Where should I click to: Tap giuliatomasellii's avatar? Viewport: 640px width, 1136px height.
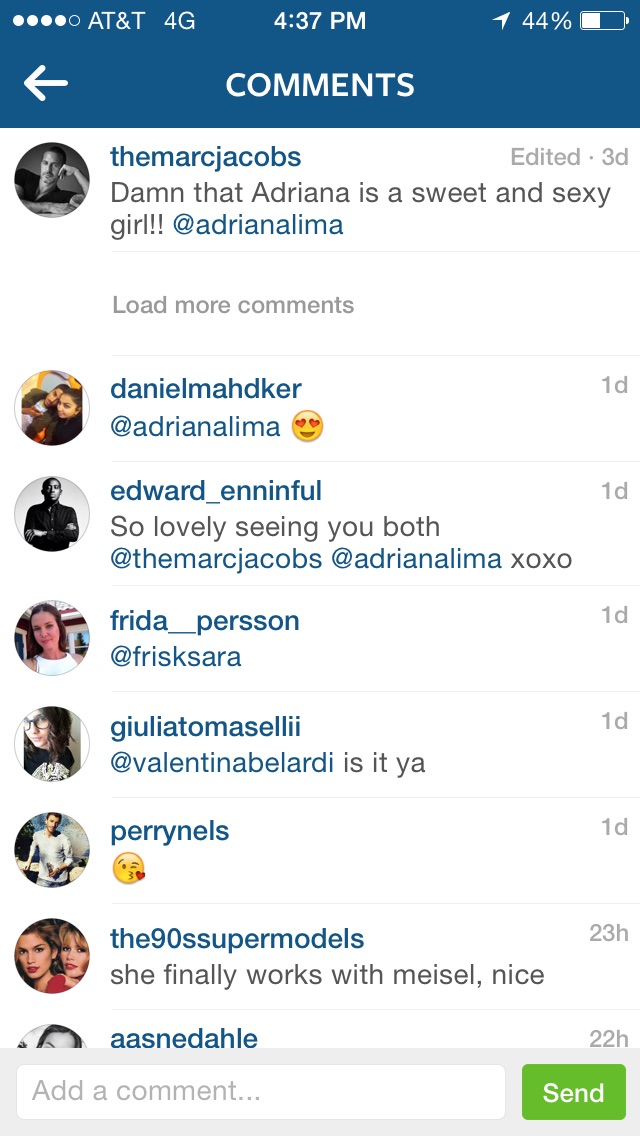click(x=52, y=743)
